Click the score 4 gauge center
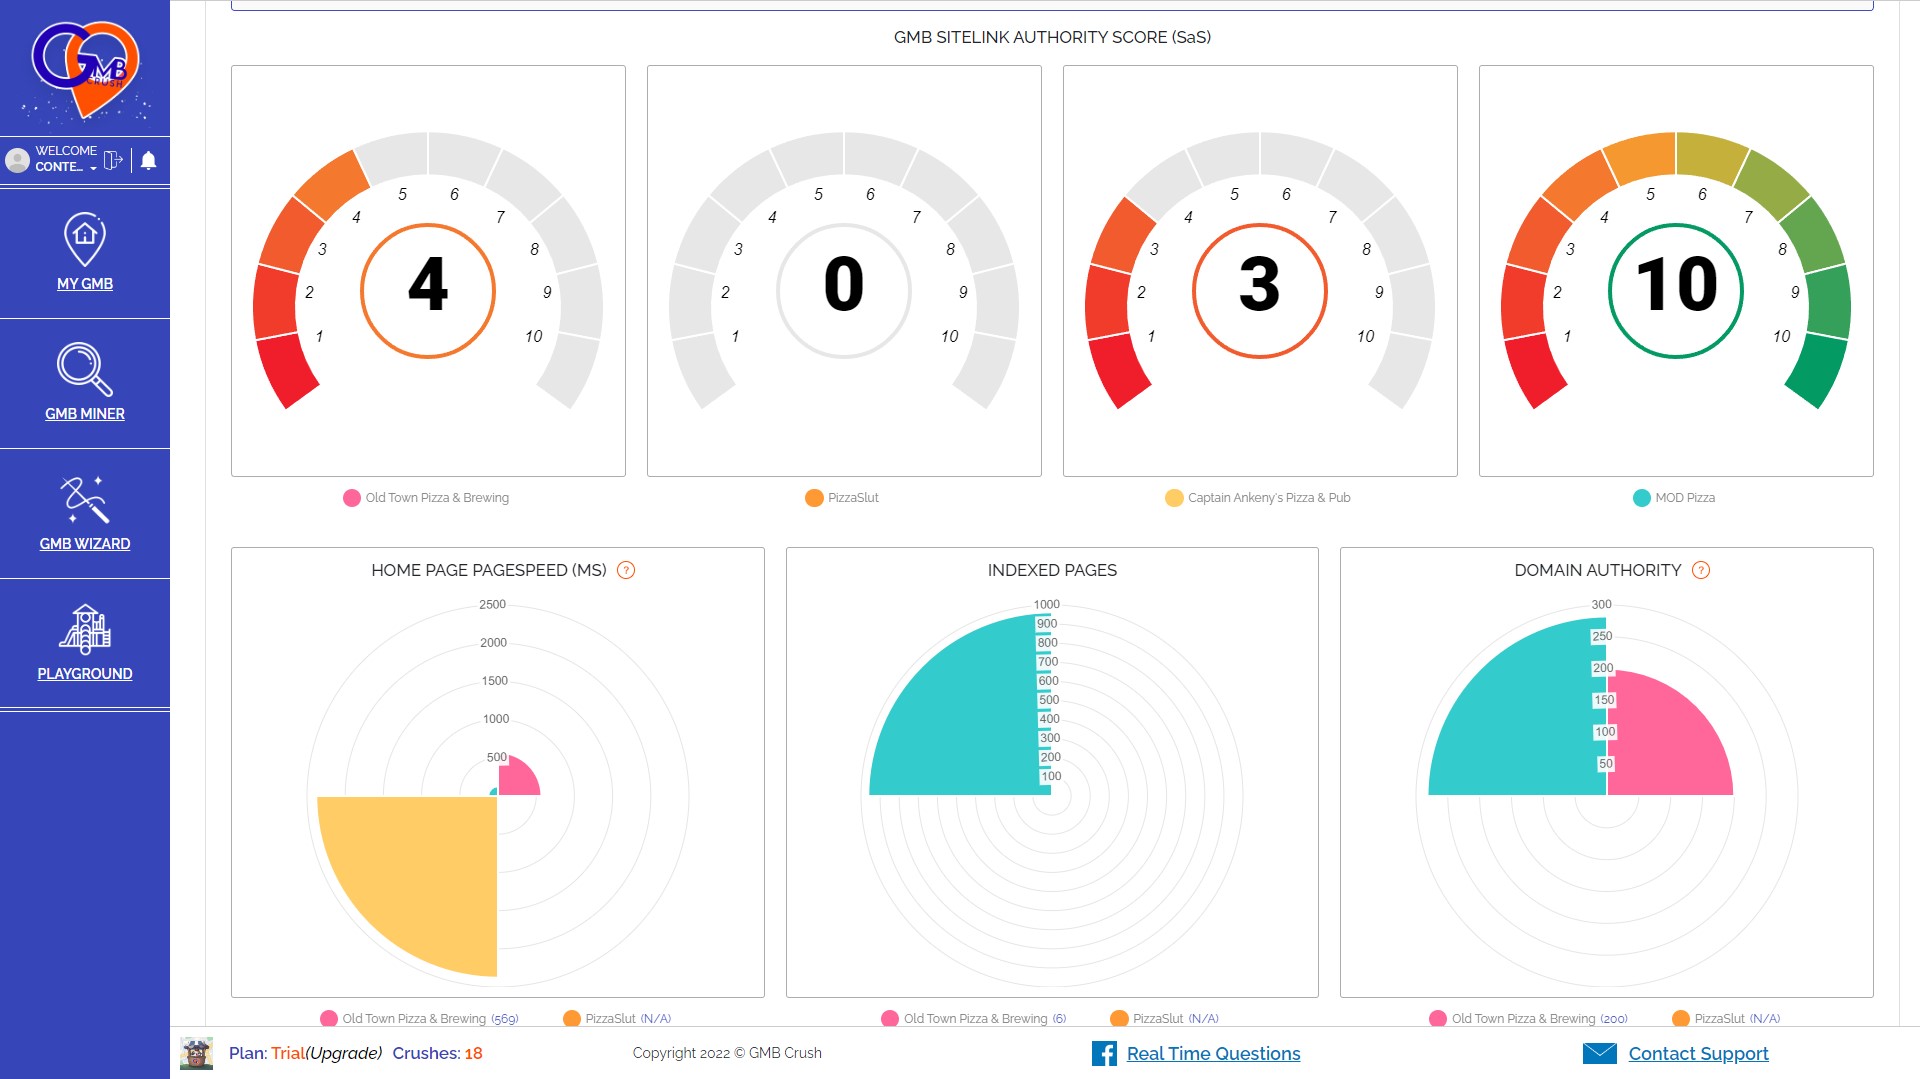 click(x=428, y=290)
